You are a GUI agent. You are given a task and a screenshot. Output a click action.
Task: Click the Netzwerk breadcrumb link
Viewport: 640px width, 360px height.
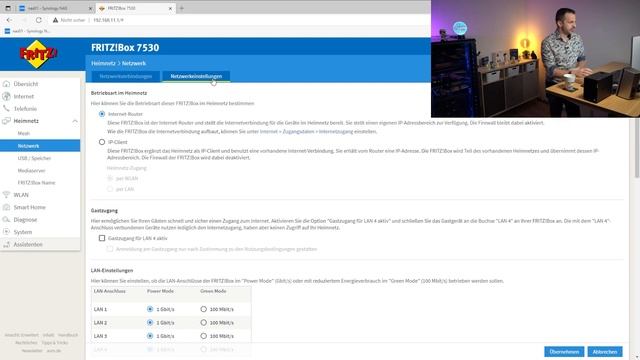pyautogui.click(x=134, y=63)
